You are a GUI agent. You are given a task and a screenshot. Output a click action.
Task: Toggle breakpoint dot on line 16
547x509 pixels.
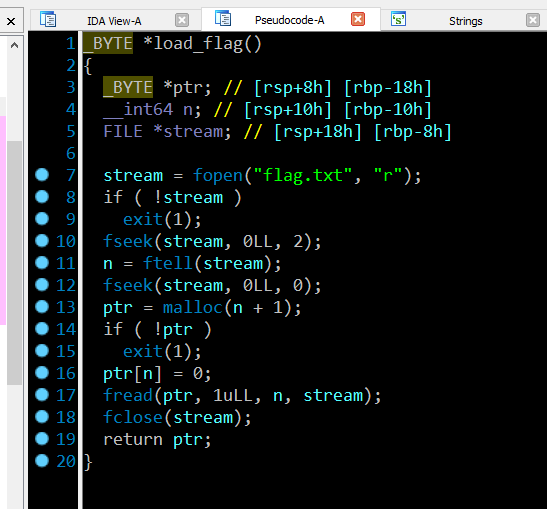pos(42,373)
